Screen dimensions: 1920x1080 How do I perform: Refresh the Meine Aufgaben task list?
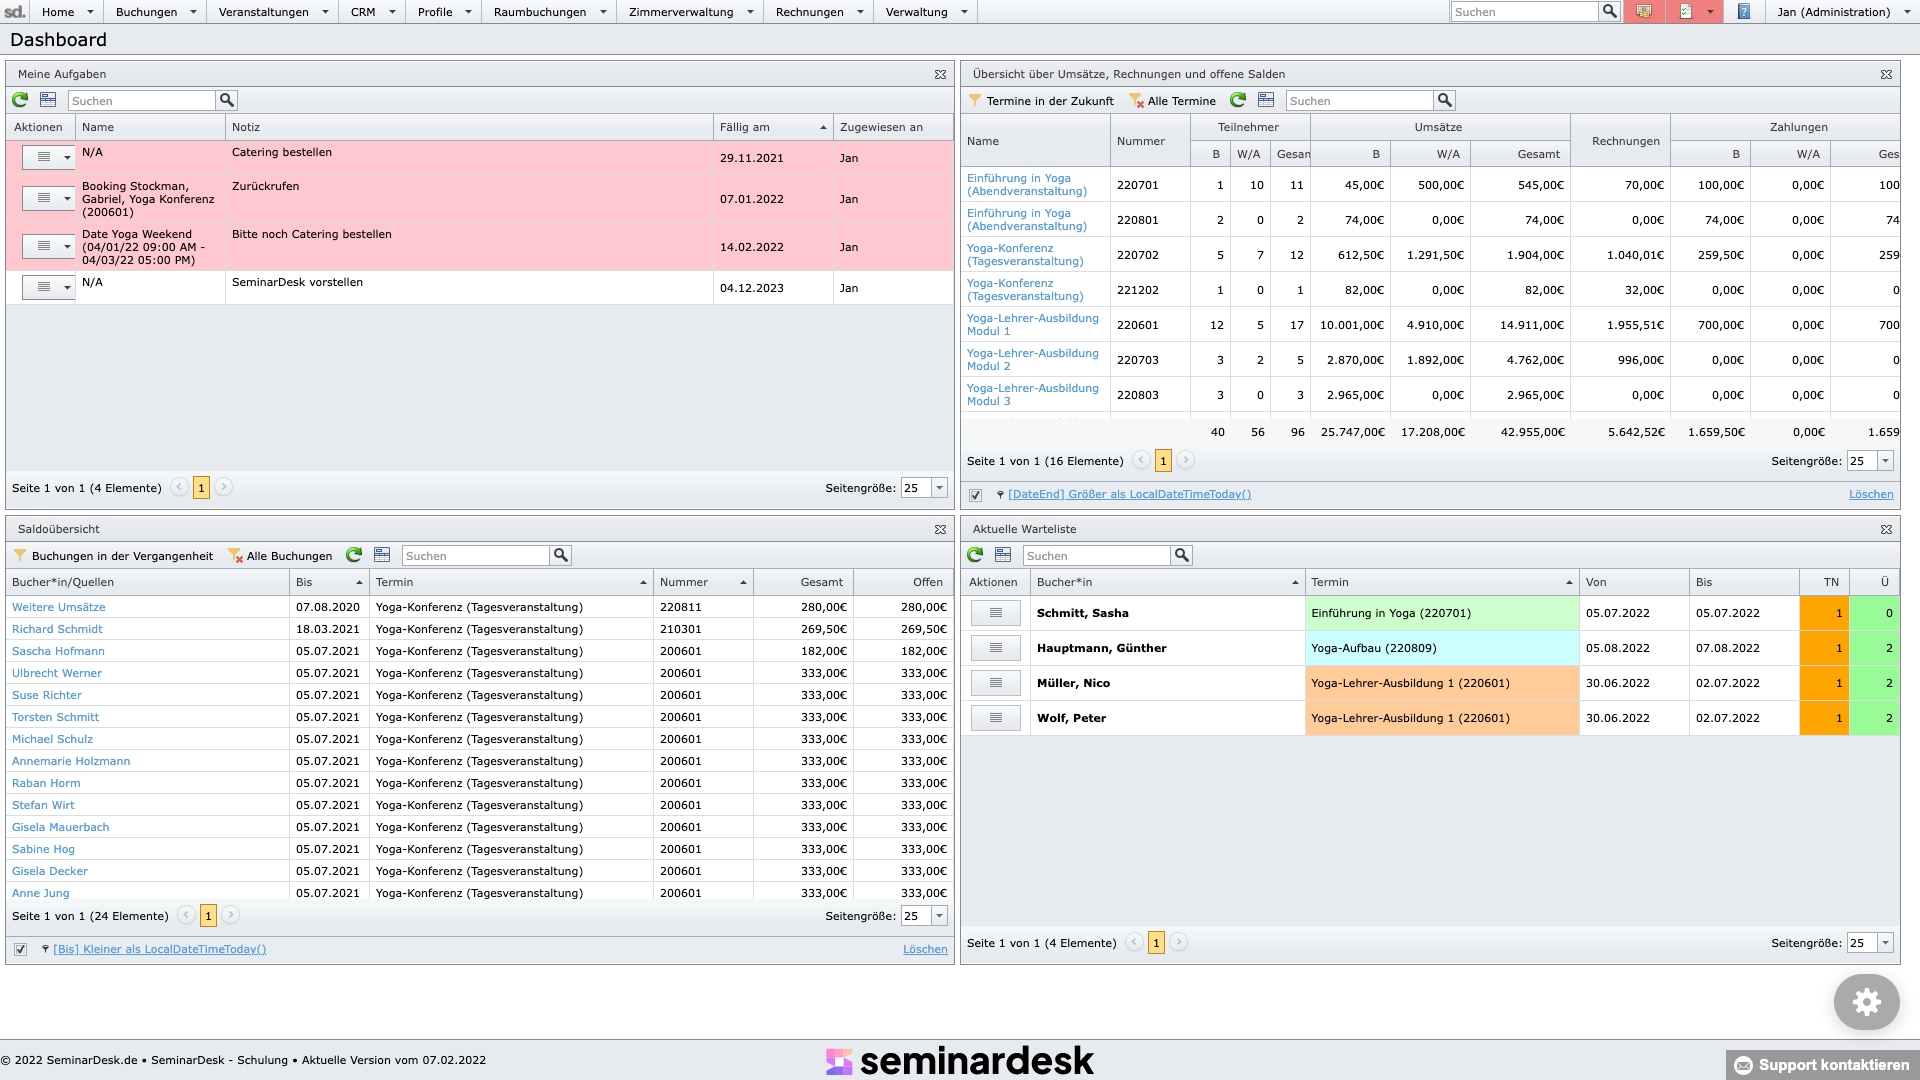point(20,100)
